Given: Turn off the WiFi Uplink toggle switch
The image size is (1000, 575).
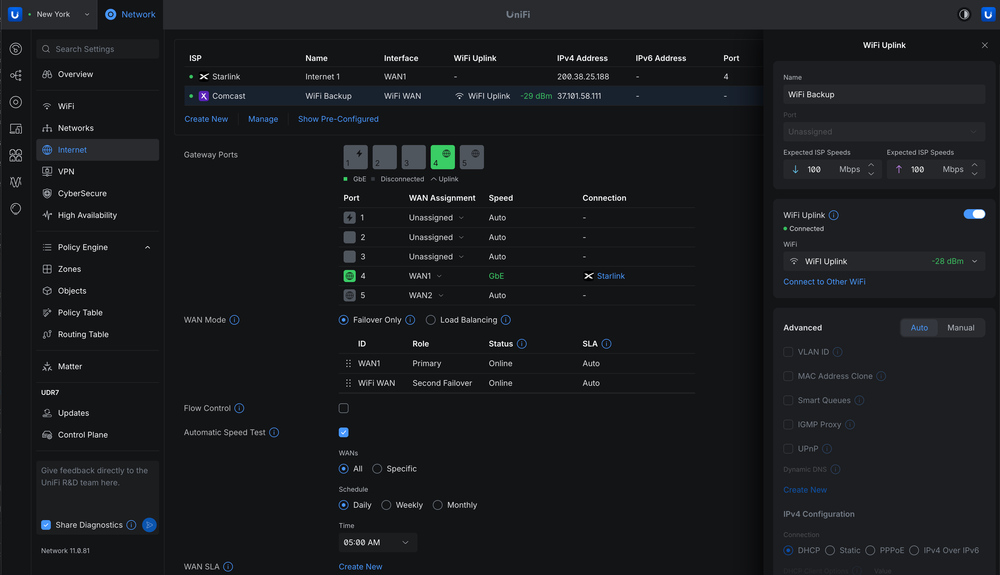Looking at the screenshot, I should coord(974,214).
